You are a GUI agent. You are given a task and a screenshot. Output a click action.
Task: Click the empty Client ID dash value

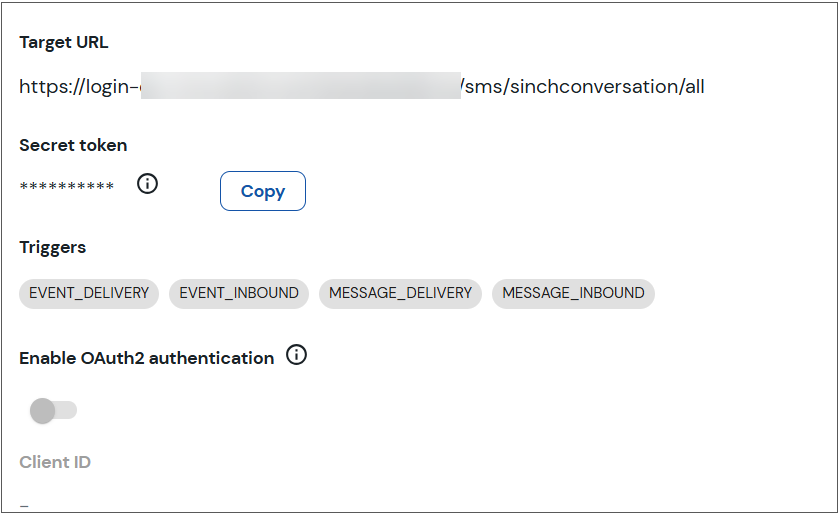coord(24,505)
